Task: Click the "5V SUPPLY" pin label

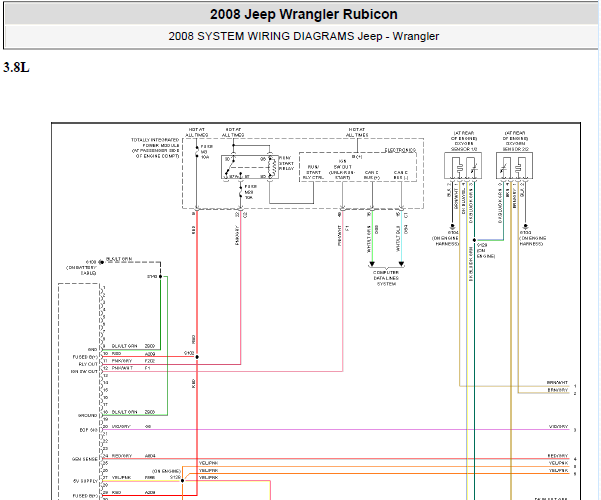Action: coord(85,481)
